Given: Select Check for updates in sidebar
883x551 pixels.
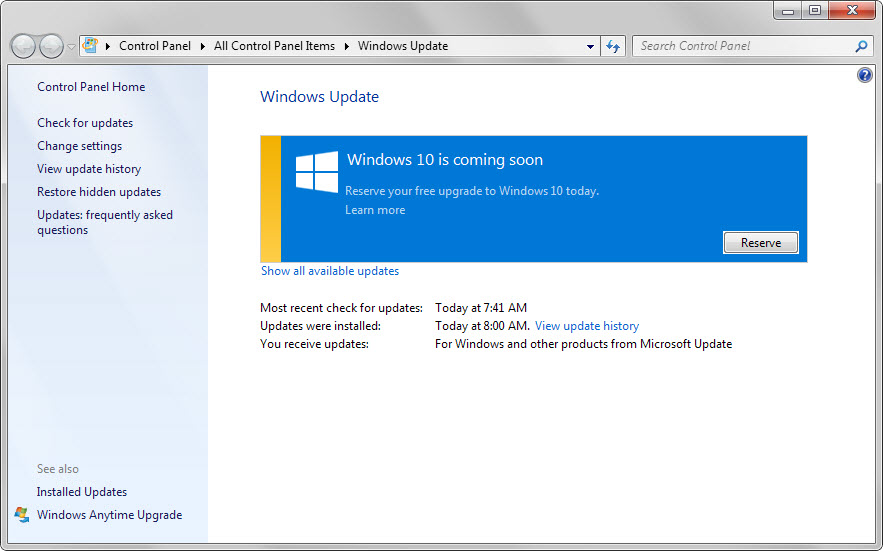Looking at the screenshot, I should pyautogui.click(x=85, y=123).
